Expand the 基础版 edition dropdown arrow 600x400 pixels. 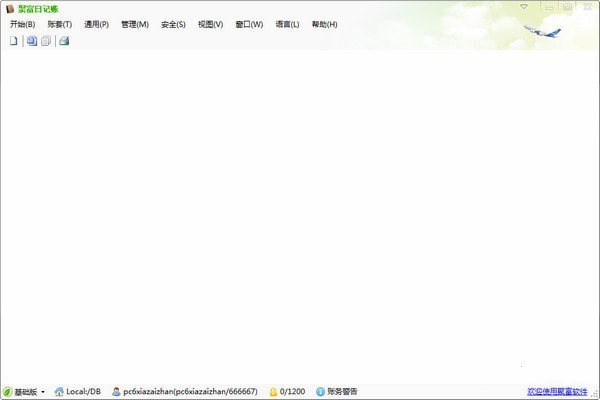click(43, 392)
